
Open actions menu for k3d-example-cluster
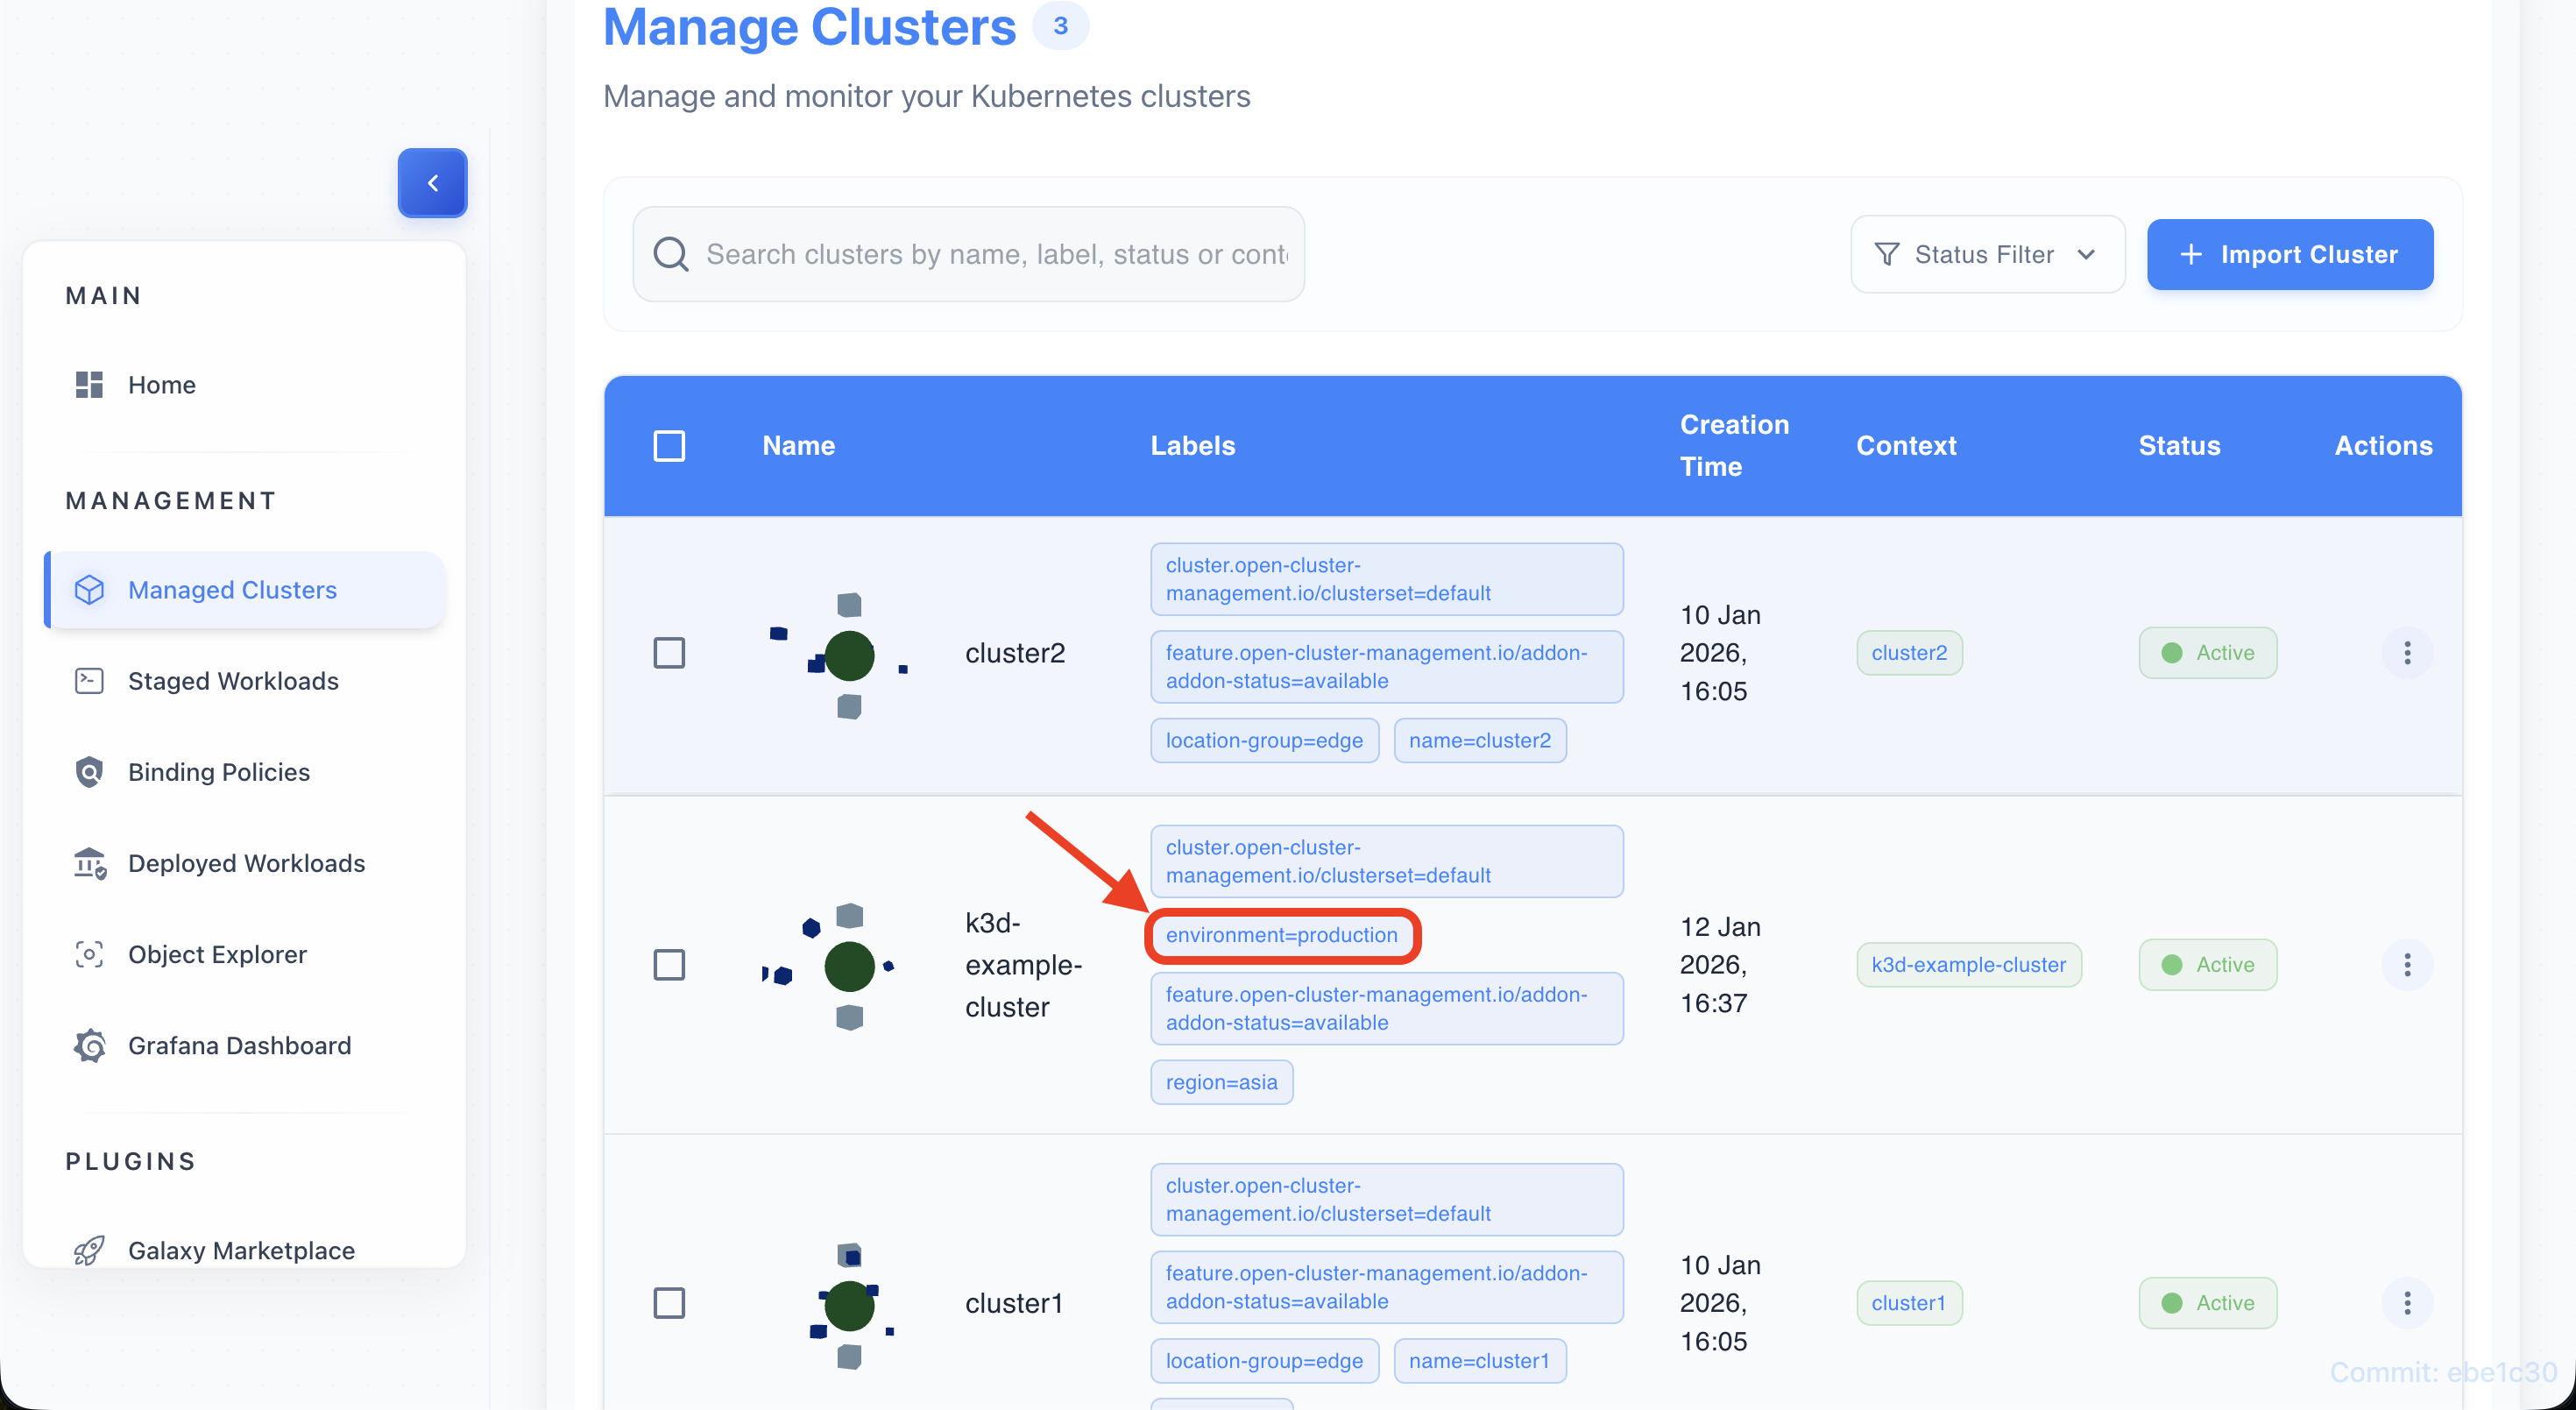pos(2406,965)
